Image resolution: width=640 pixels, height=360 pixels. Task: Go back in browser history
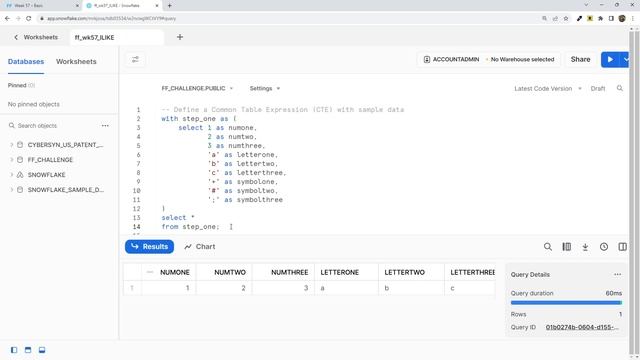point(7,18)
